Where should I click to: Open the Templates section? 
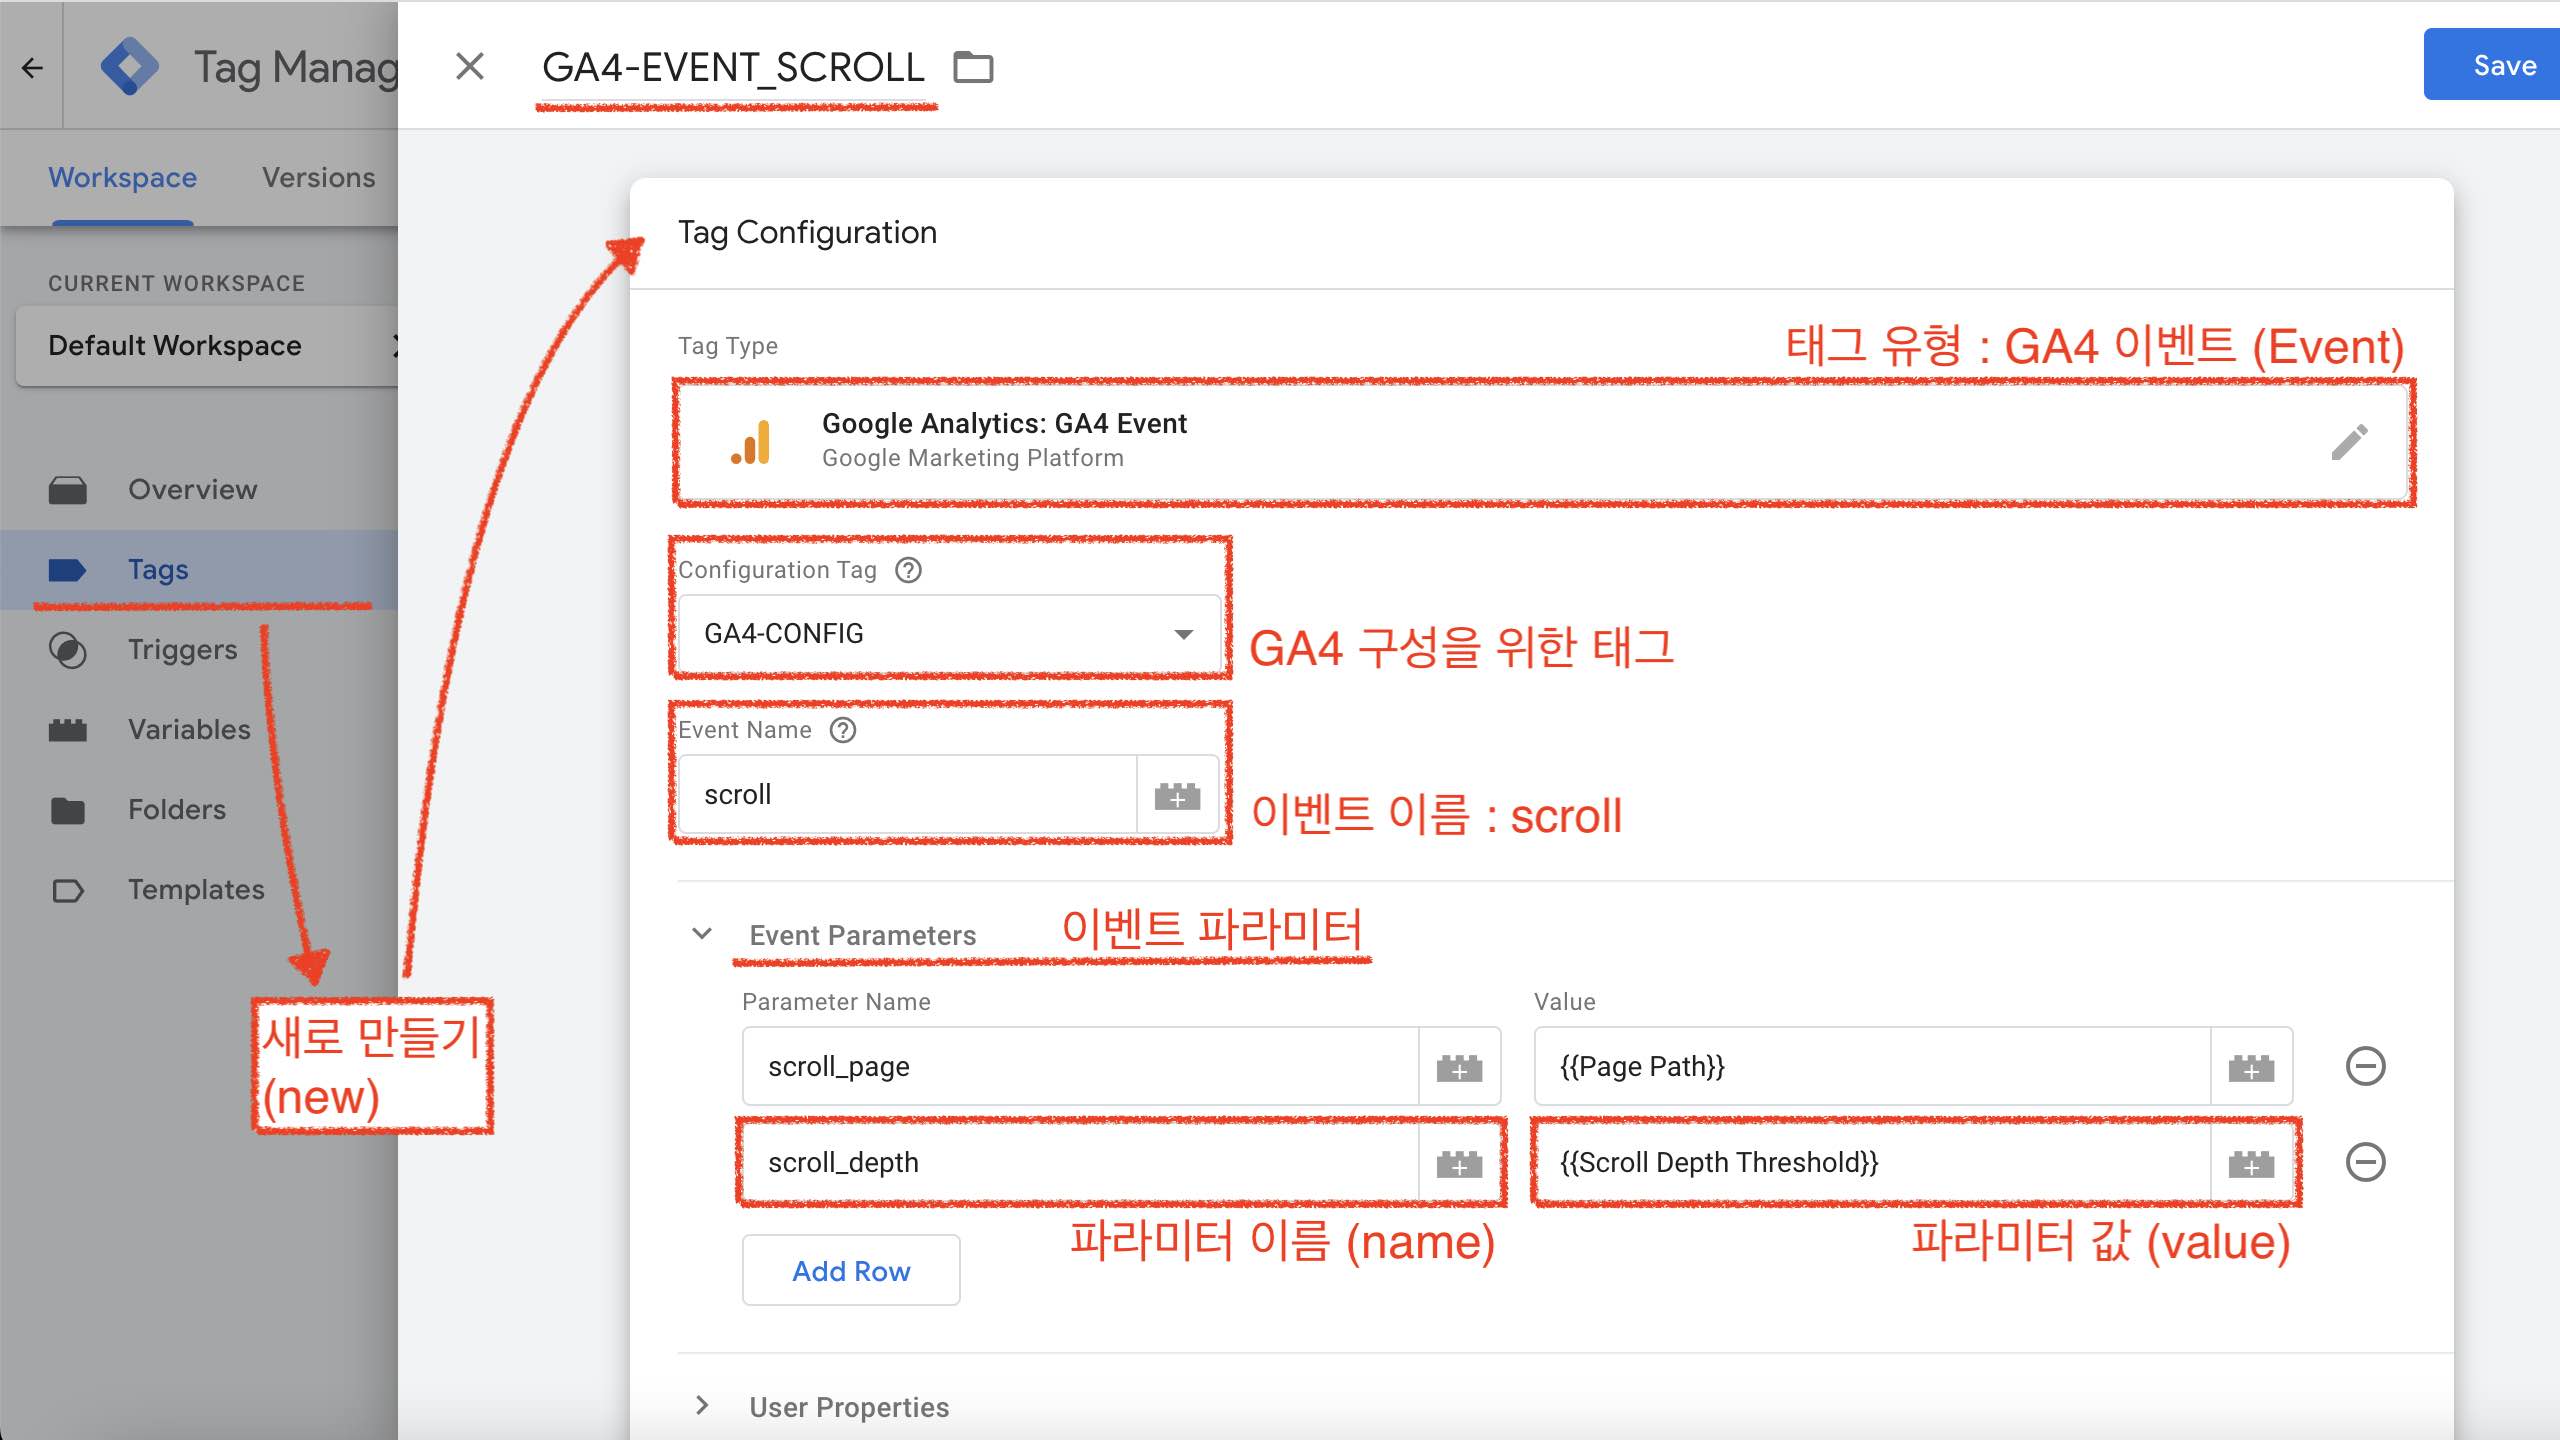196,889
